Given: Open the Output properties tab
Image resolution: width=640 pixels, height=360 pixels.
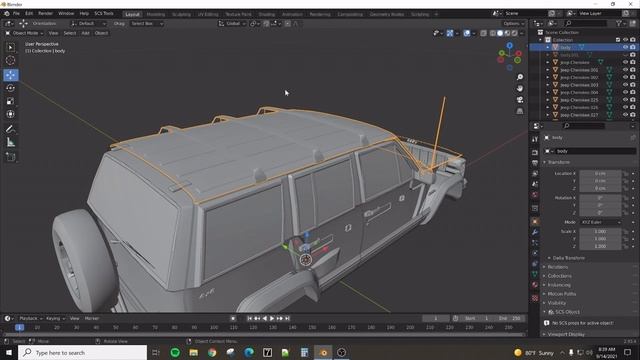Looking at the screenshot, I should 535,163.
